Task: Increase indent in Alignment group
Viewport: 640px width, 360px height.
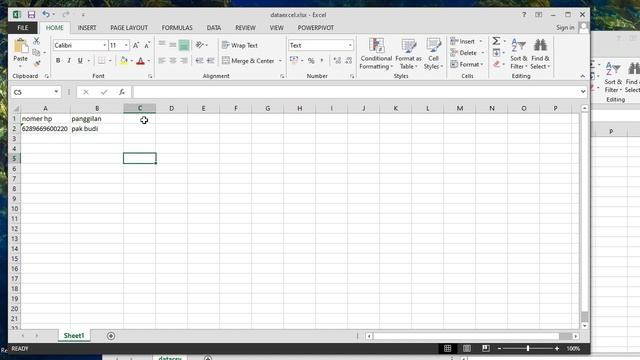Action: click(211, 61)
